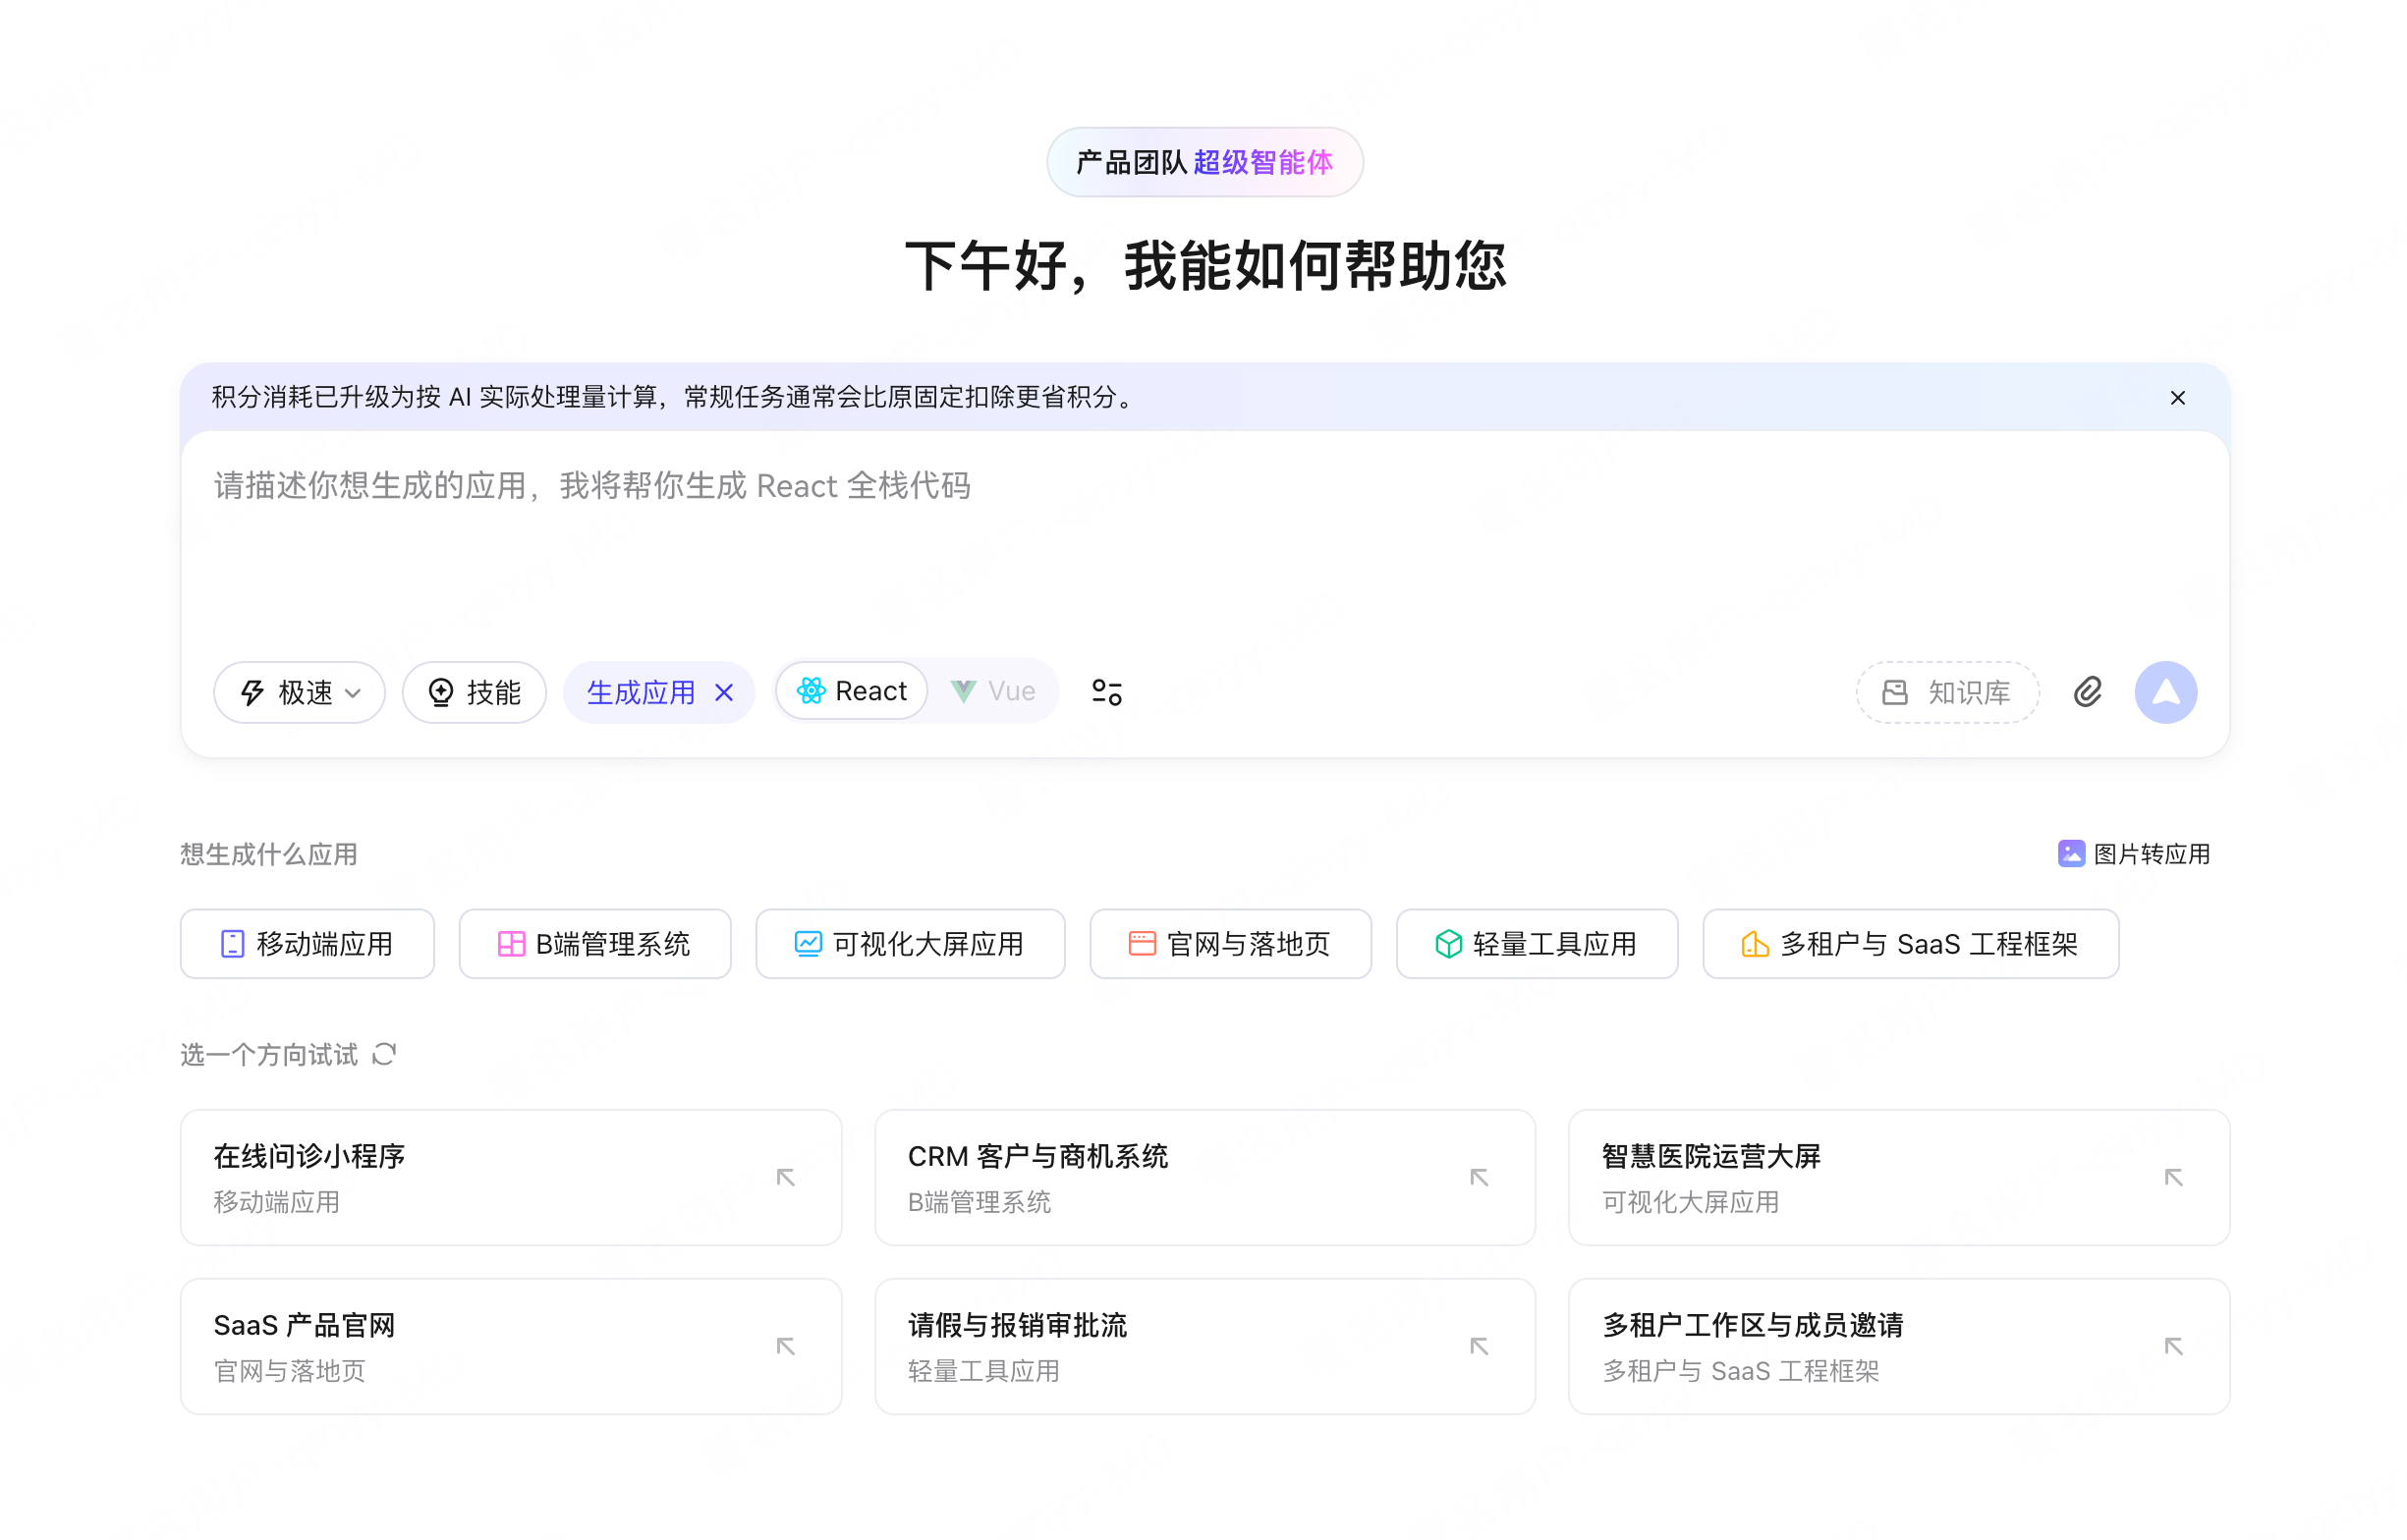Image resolution: width=2407 pixels, height=1540 pixels.
Task: Click B端管理系统 subtitle under CRM card
Action: point(979,1201)
